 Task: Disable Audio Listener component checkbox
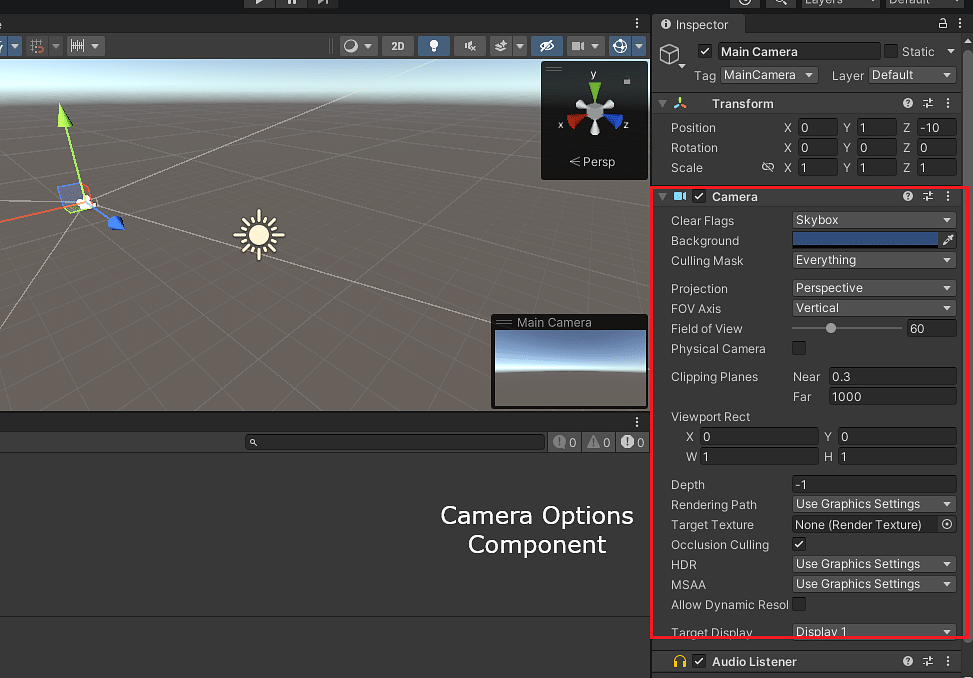pos(699,661)
